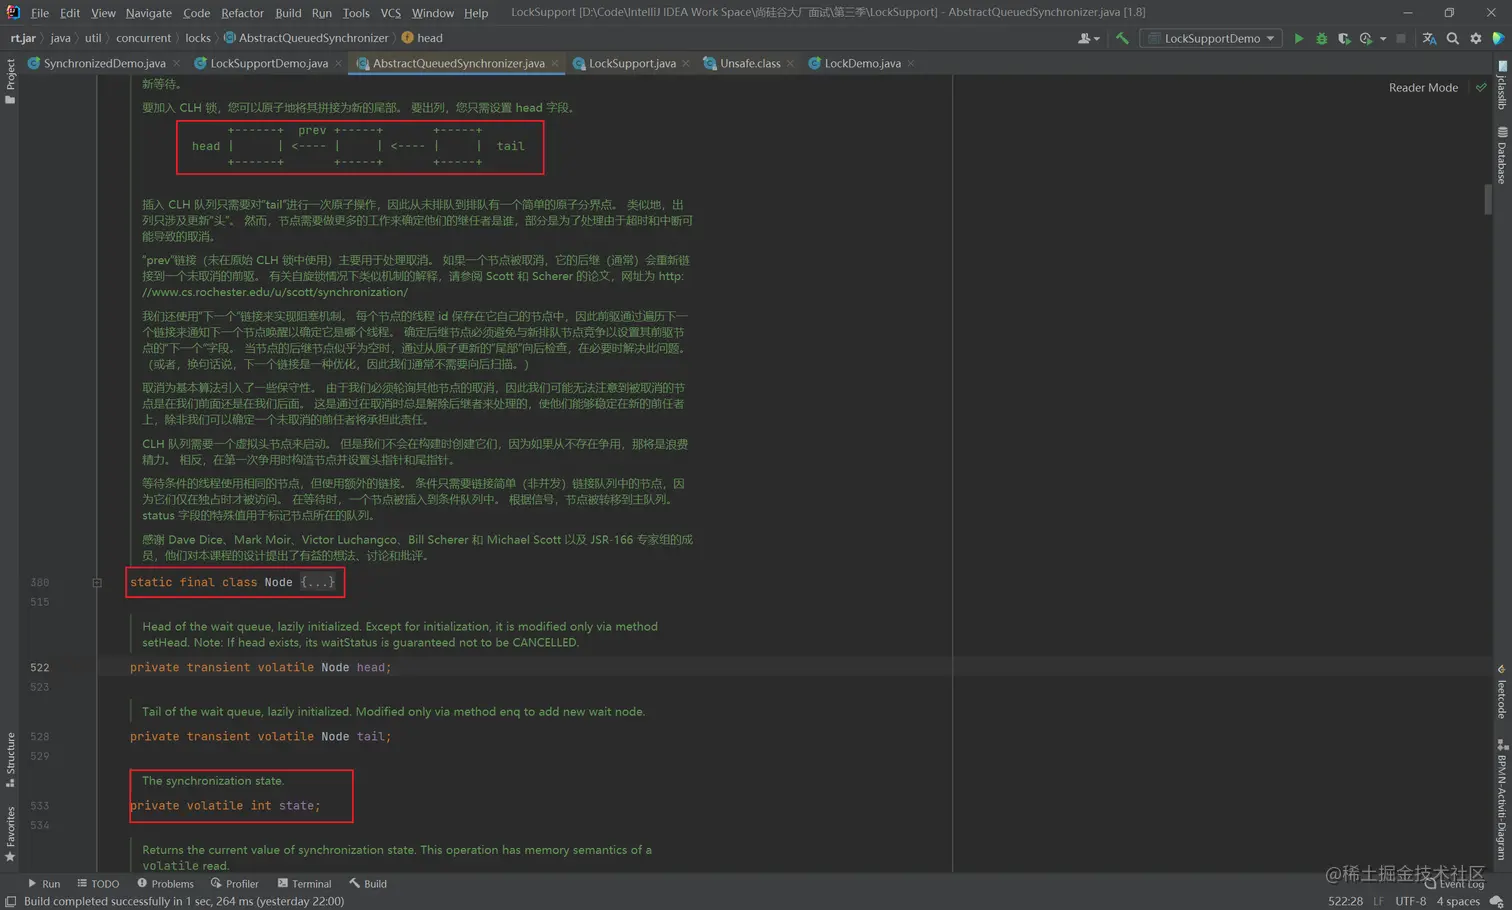Image resolution: width=1512 pixels, height=910 pixels.
Task: Open the user account icon dropdown
Action: [x=1088, y=38]
